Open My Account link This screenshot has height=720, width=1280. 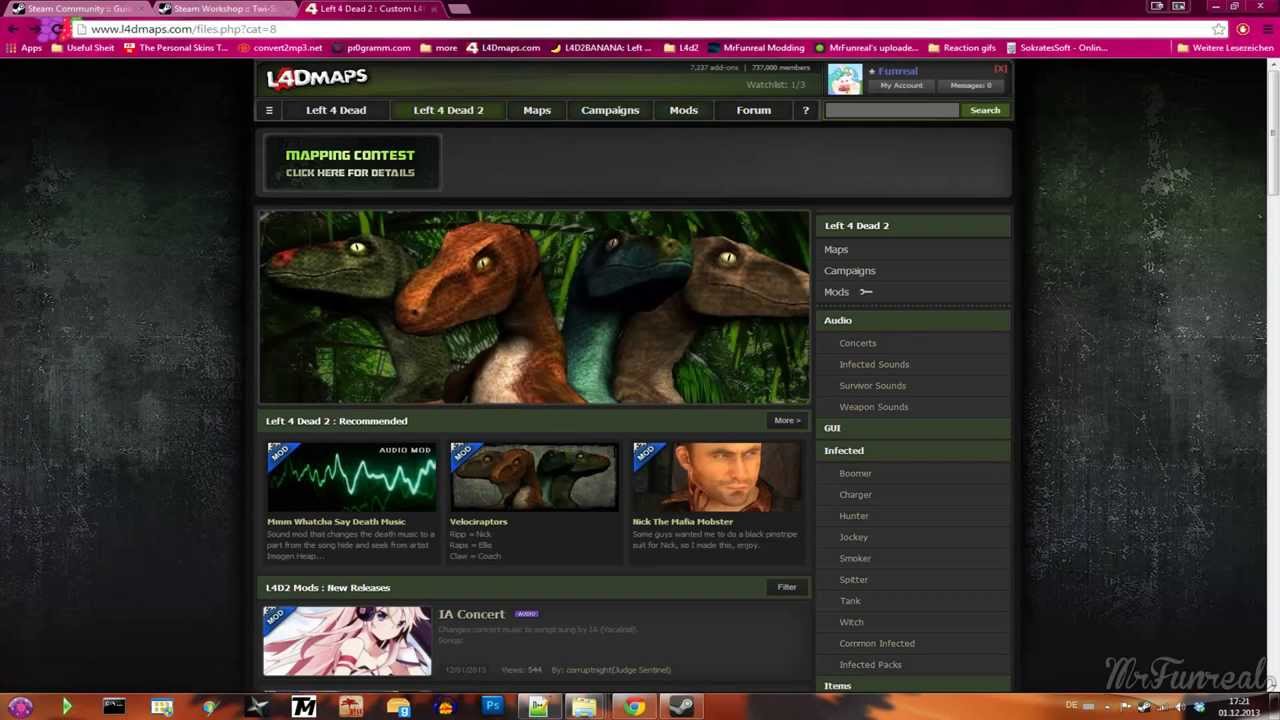tap(902, 85)
